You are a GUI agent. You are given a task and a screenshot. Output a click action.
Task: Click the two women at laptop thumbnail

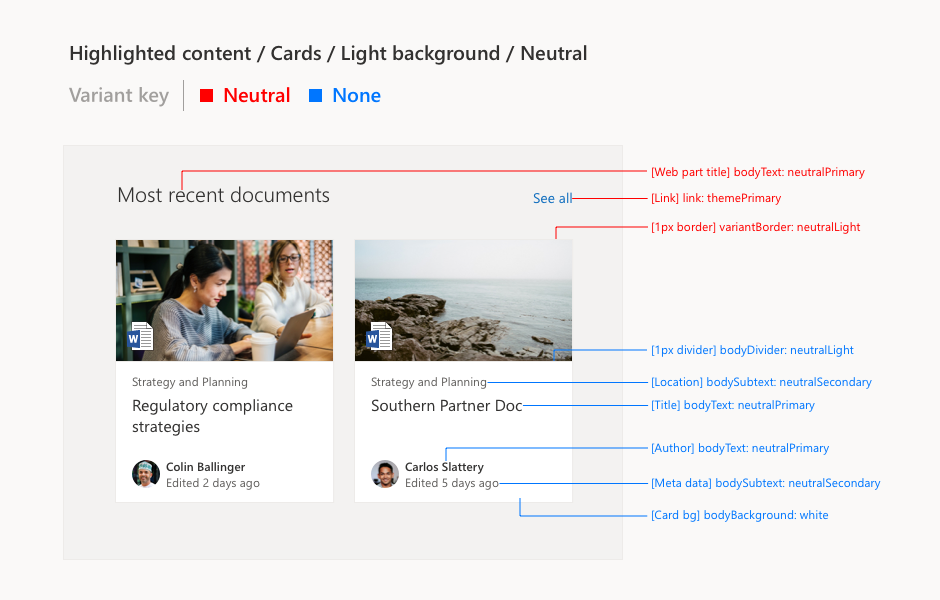click(x=224, y=300)
